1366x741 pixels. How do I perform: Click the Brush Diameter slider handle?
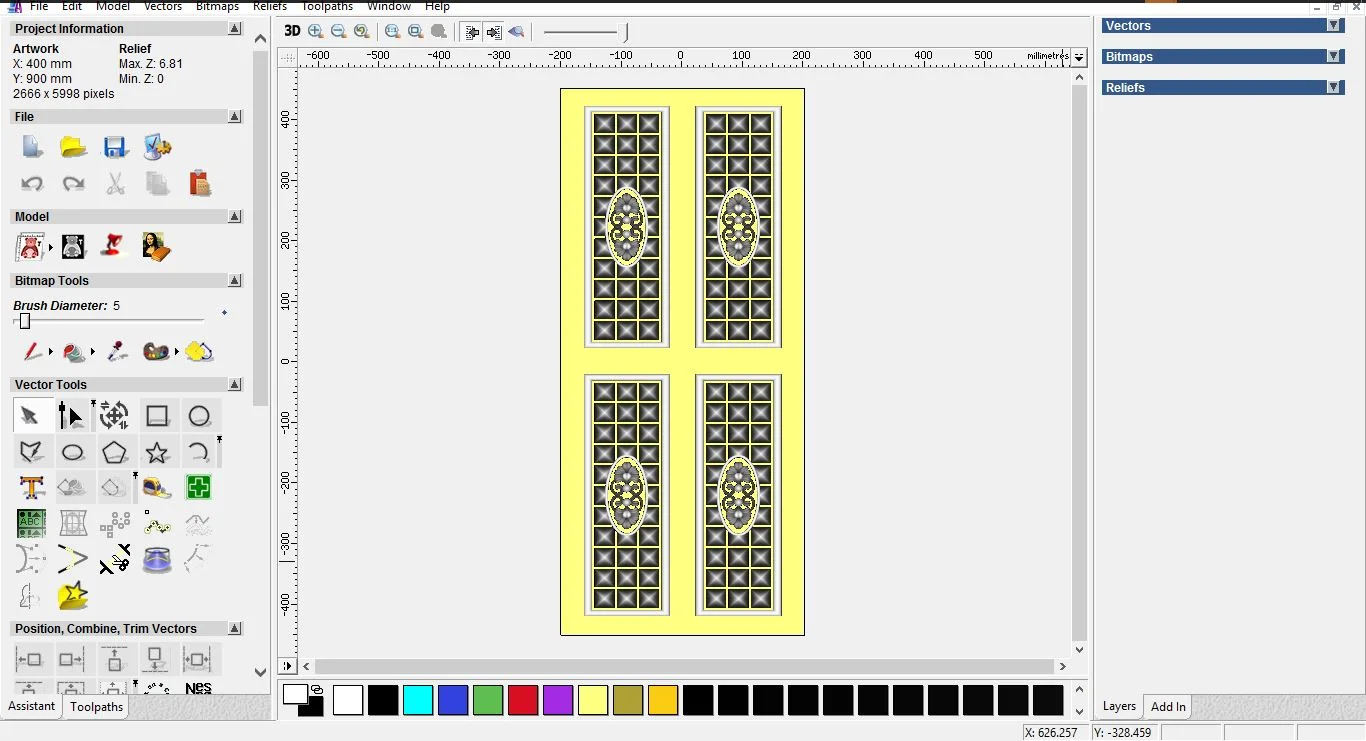(x=24, y=321)
